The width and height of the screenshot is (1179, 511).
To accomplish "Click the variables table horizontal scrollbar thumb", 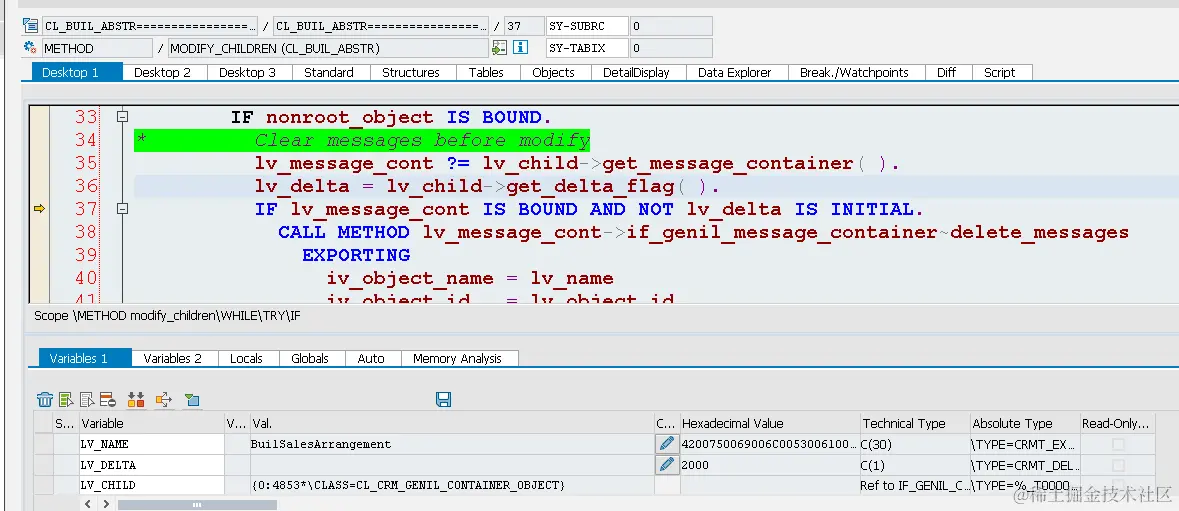I will coord(197,504).
